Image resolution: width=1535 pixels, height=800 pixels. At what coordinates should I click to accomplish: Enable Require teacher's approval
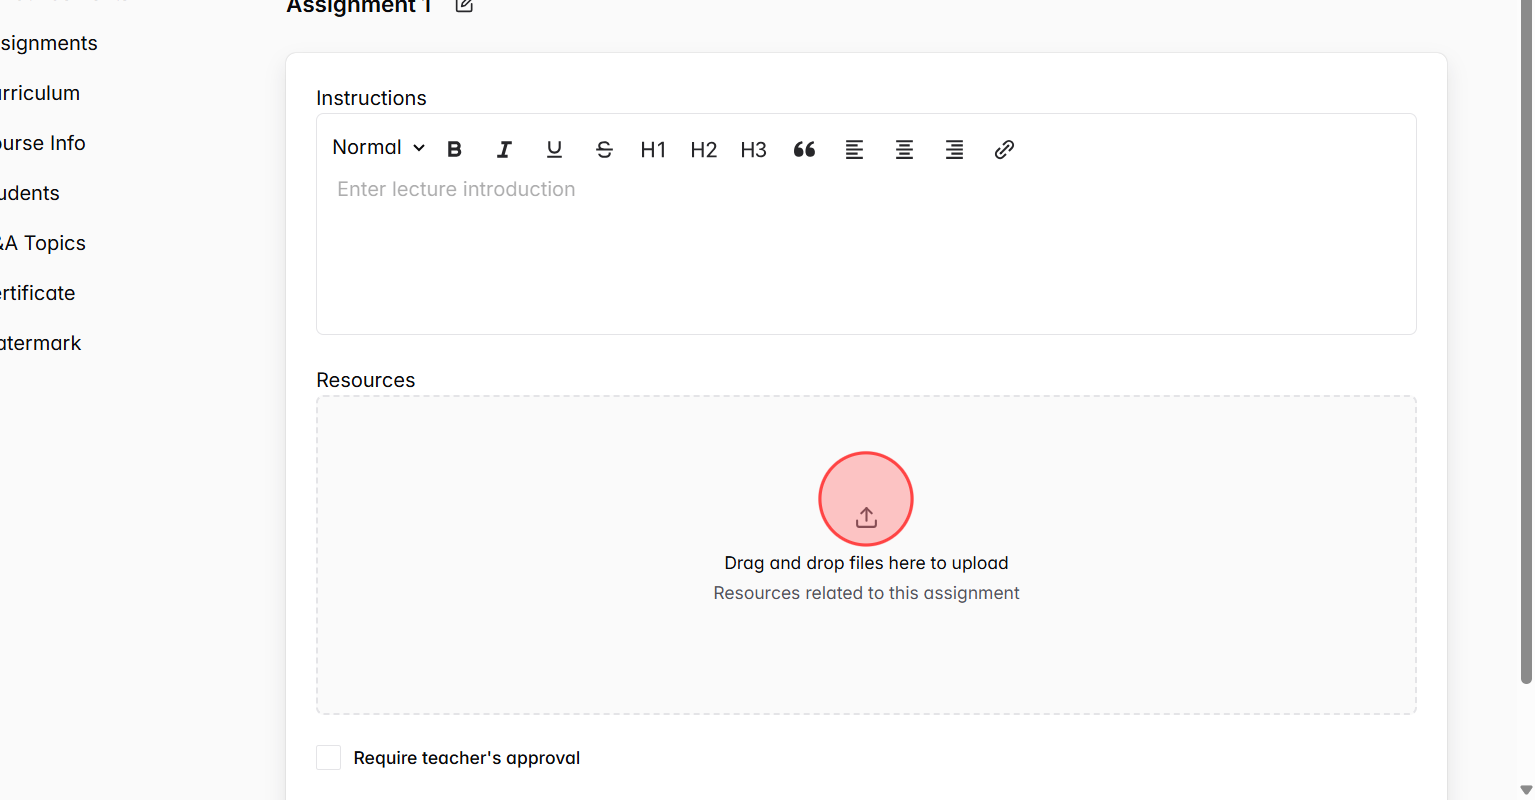(x=328, y=757)
